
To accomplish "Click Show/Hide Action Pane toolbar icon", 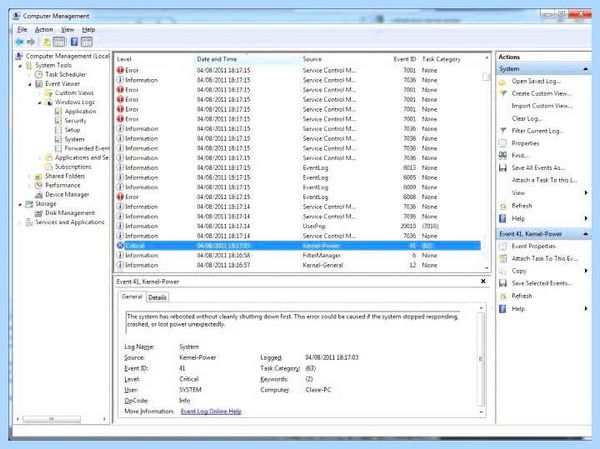I will point(87,42).
